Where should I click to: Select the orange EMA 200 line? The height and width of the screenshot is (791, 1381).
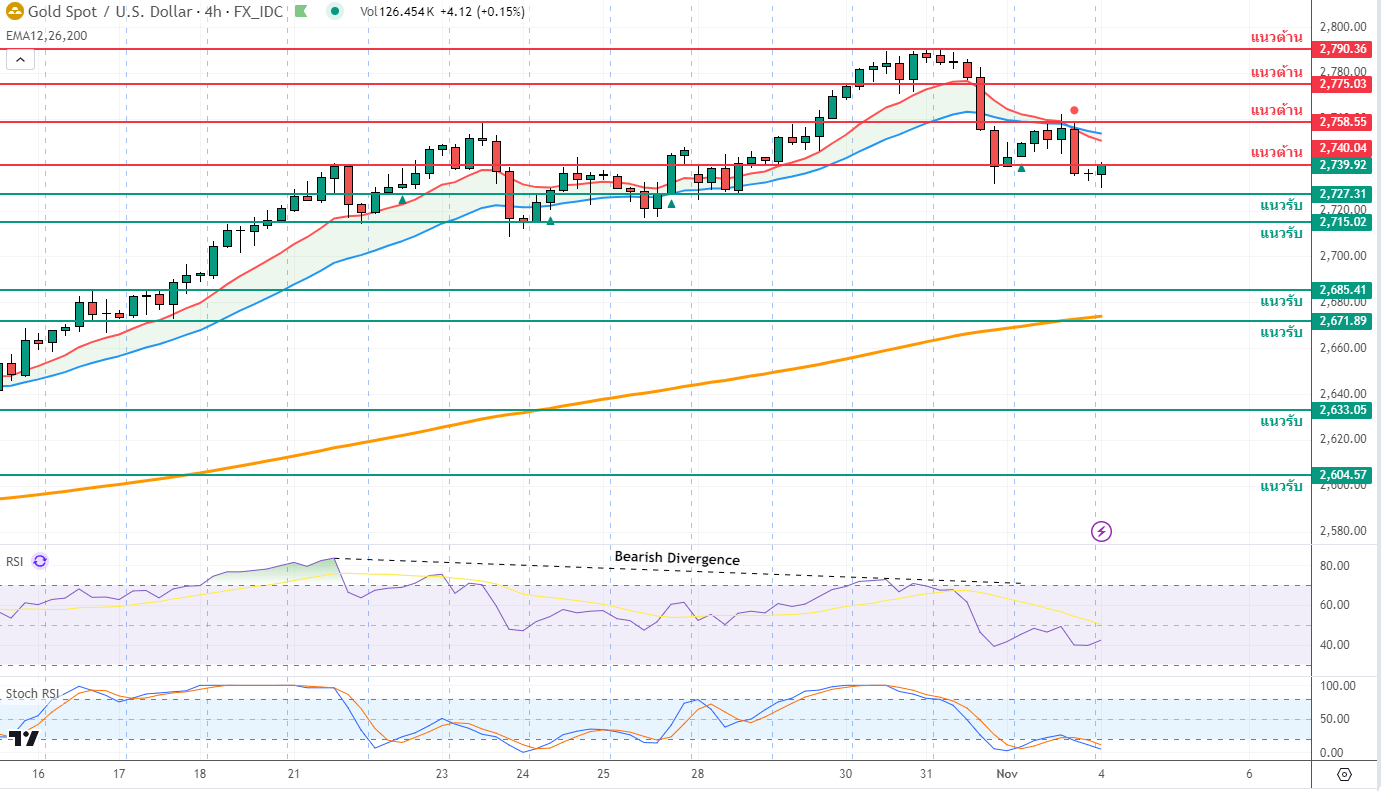coord(600,398)
